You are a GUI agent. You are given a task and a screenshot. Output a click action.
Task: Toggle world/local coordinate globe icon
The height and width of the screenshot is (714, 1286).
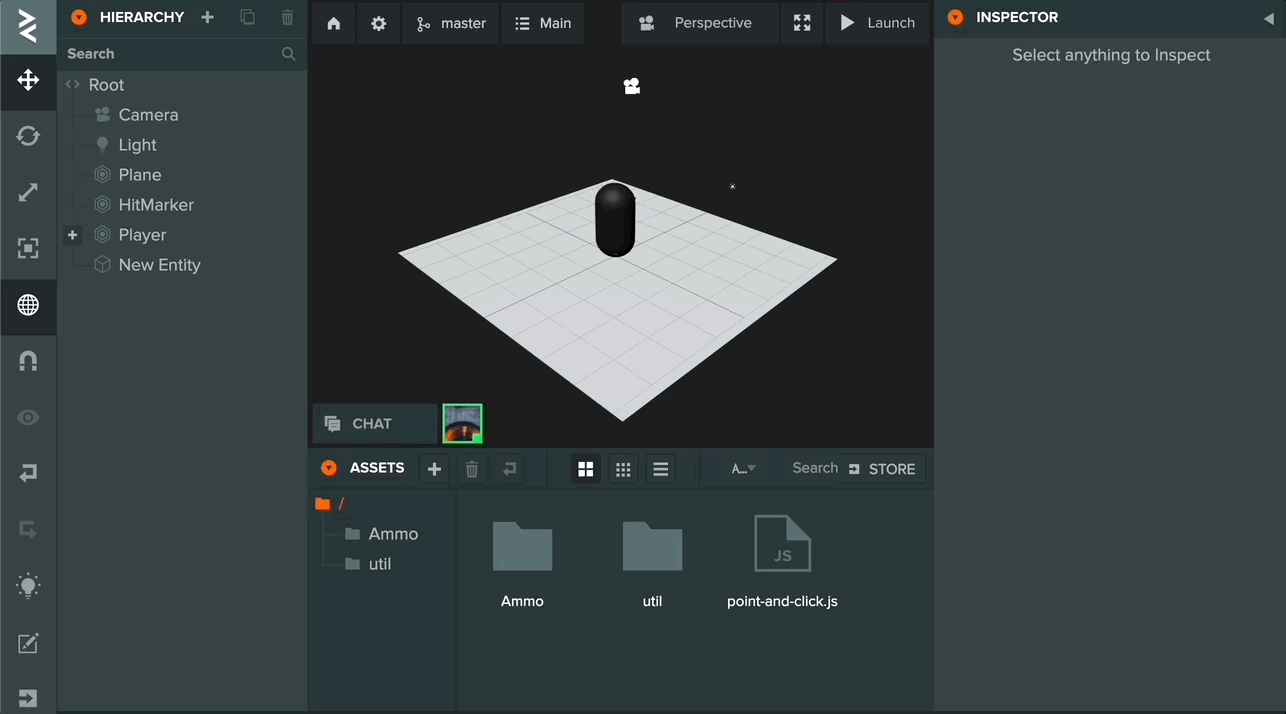tap(28, 305)
